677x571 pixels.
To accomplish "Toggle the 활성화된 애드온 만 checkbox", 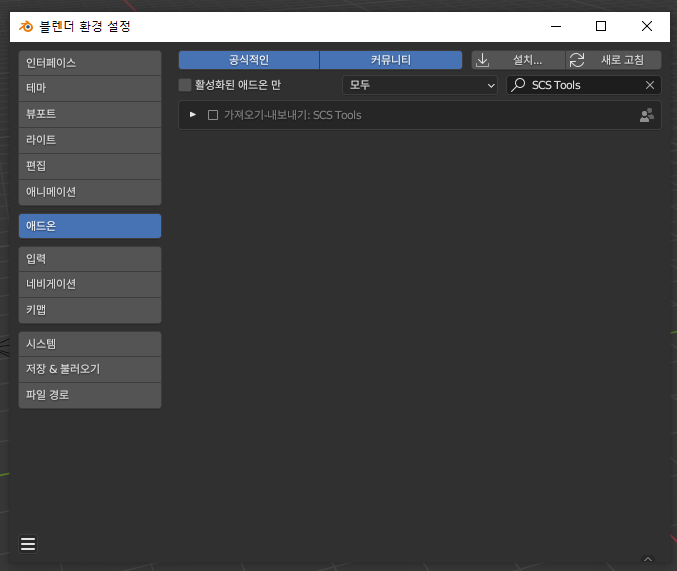I will pos(185,85).
